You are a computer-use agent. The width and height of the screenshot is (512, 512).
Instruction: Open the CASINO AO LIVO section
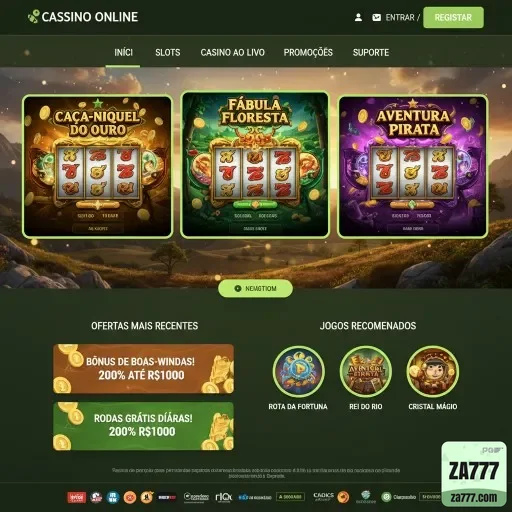click(233, 52)
